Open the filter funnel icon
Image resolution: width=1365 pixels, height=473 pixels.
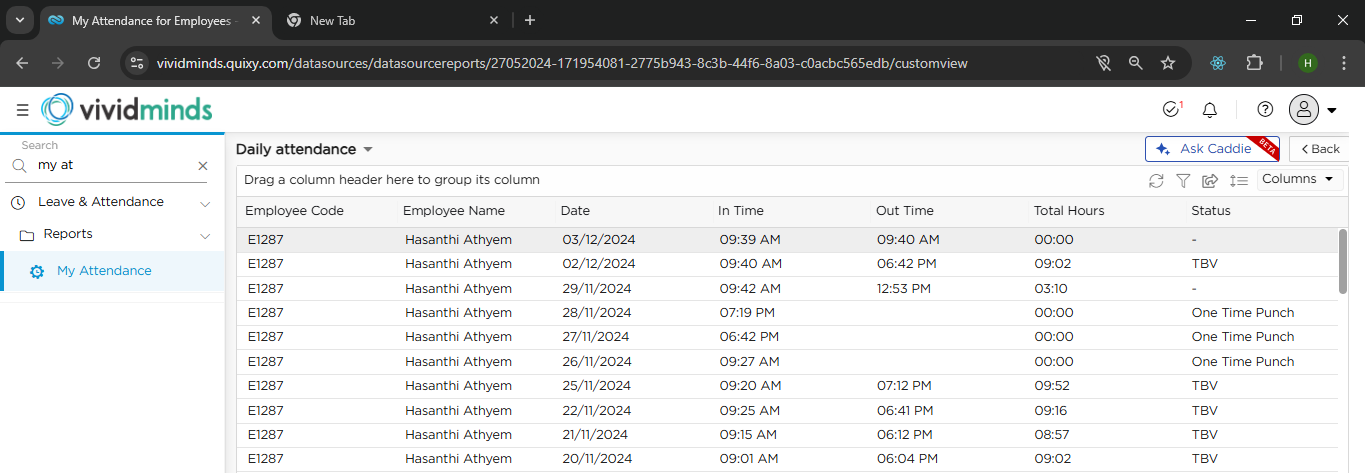pos(1183,180)
